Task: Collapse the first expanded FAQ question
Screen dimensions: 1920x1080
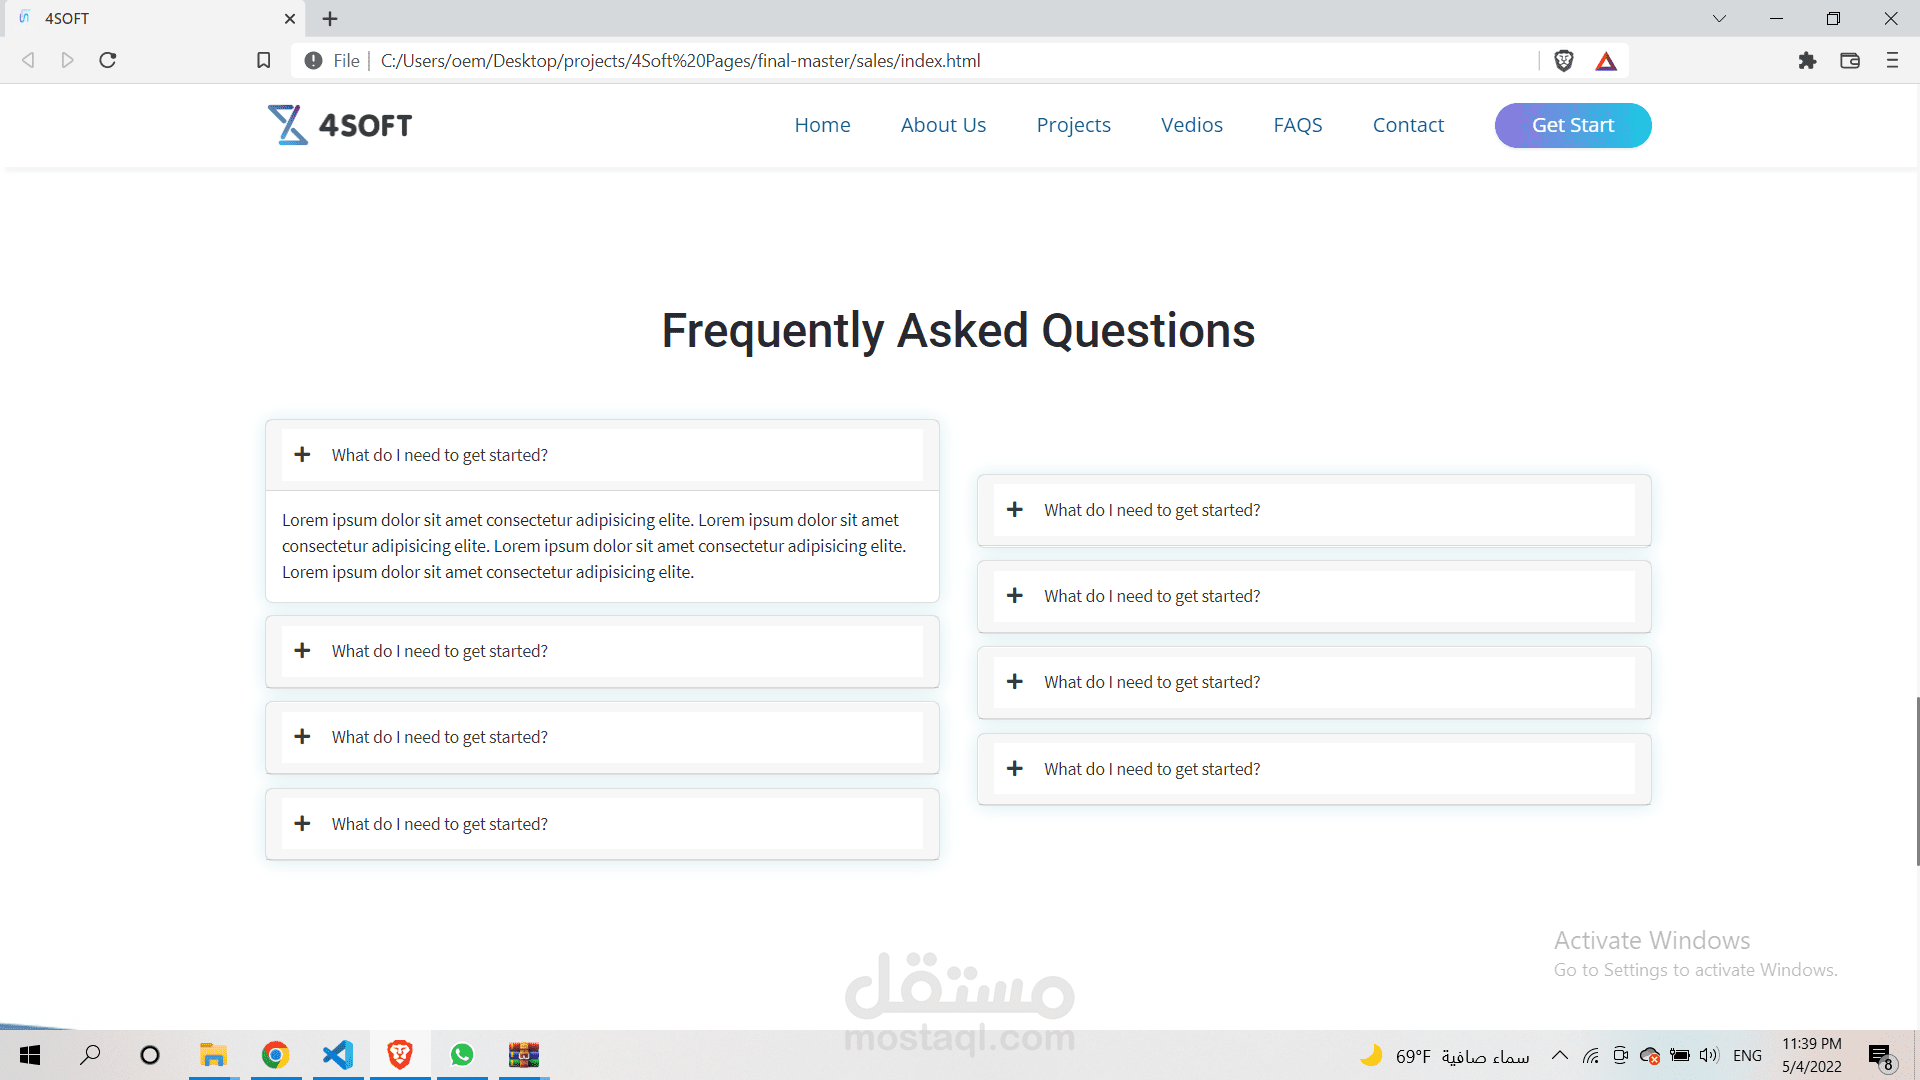Action: click(440, 455)
